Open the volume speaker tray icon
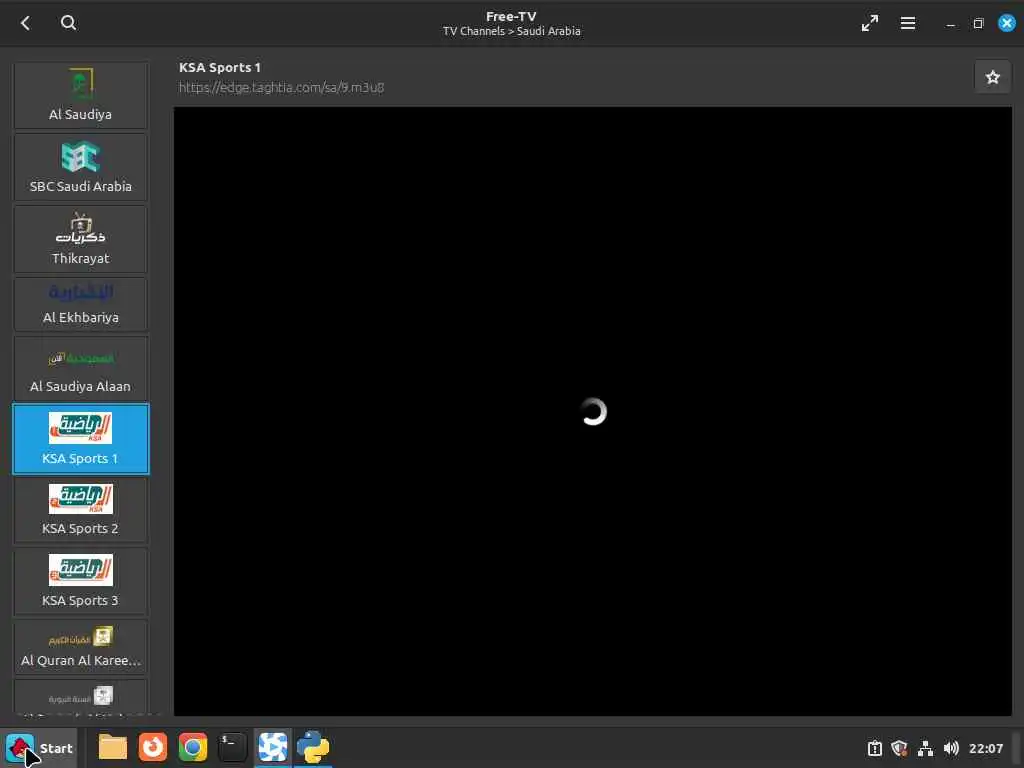Image resolution: width=1024 pixels, height=768 pixels. click(951, 748)
